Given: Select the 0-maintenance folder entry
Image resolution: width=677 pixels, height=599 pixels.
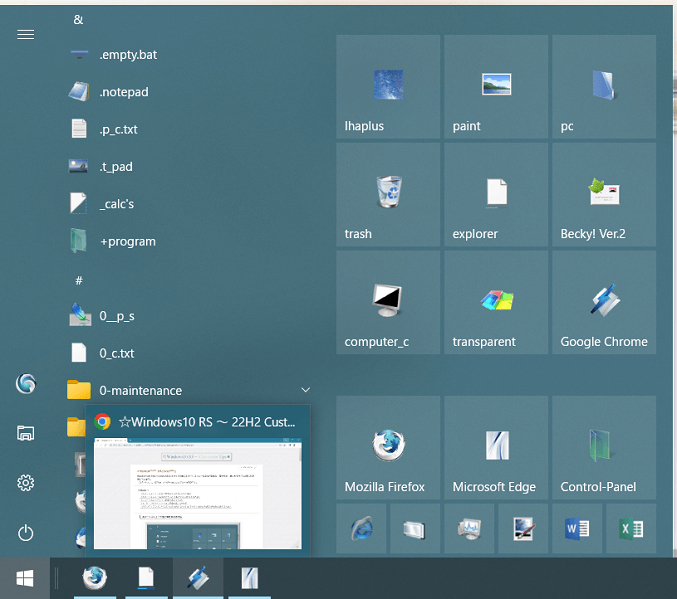Looking at the screenshot, I should point(190,390).
